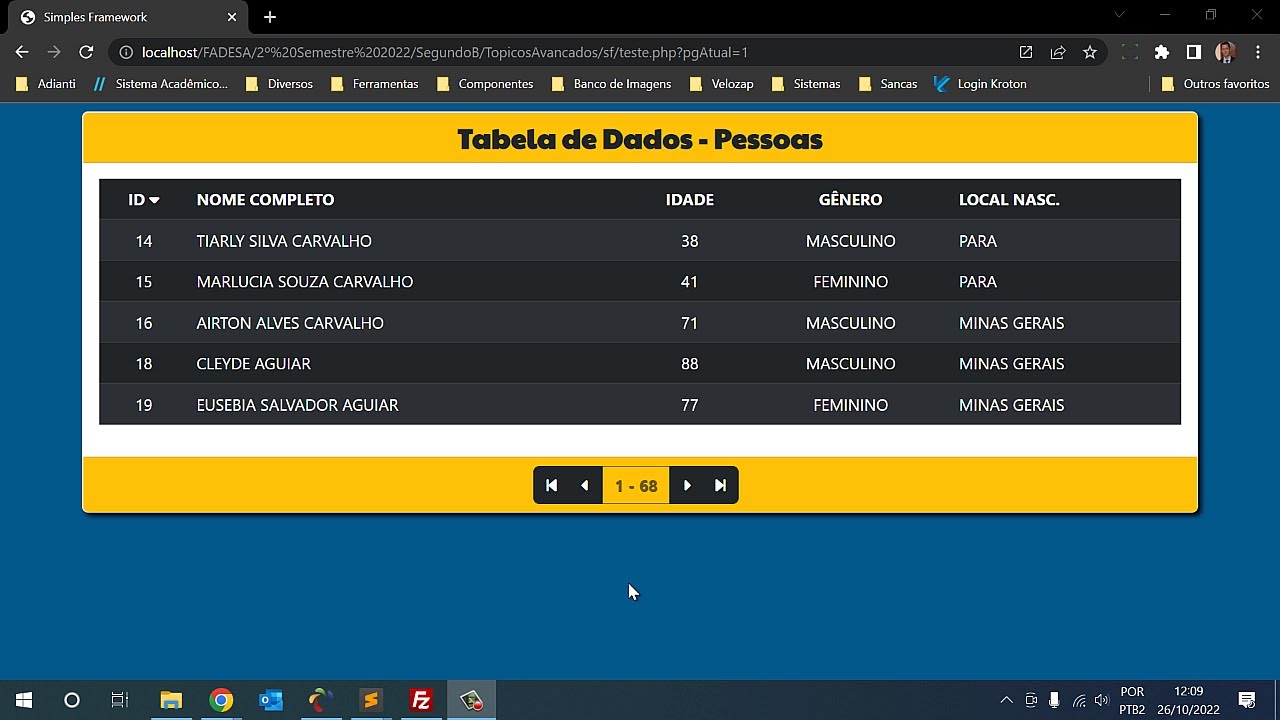Open Outlook from taskbar
This screenshot has width=1280, height=720.
tap(271, 700)
